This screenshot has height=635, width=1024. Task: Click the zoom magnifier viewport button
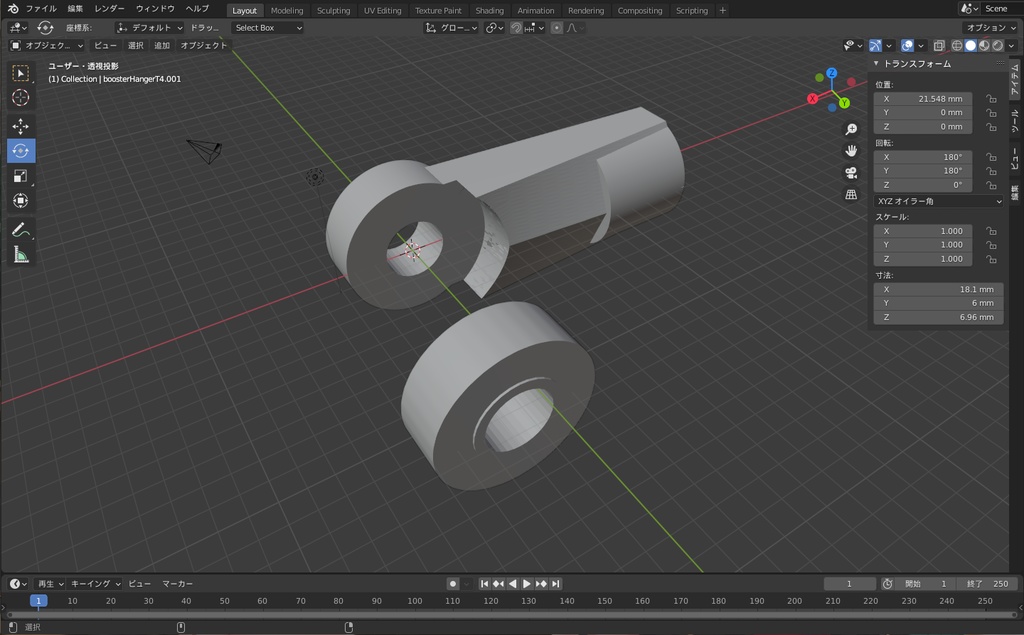pyautogui.click(x=851, y=129)
